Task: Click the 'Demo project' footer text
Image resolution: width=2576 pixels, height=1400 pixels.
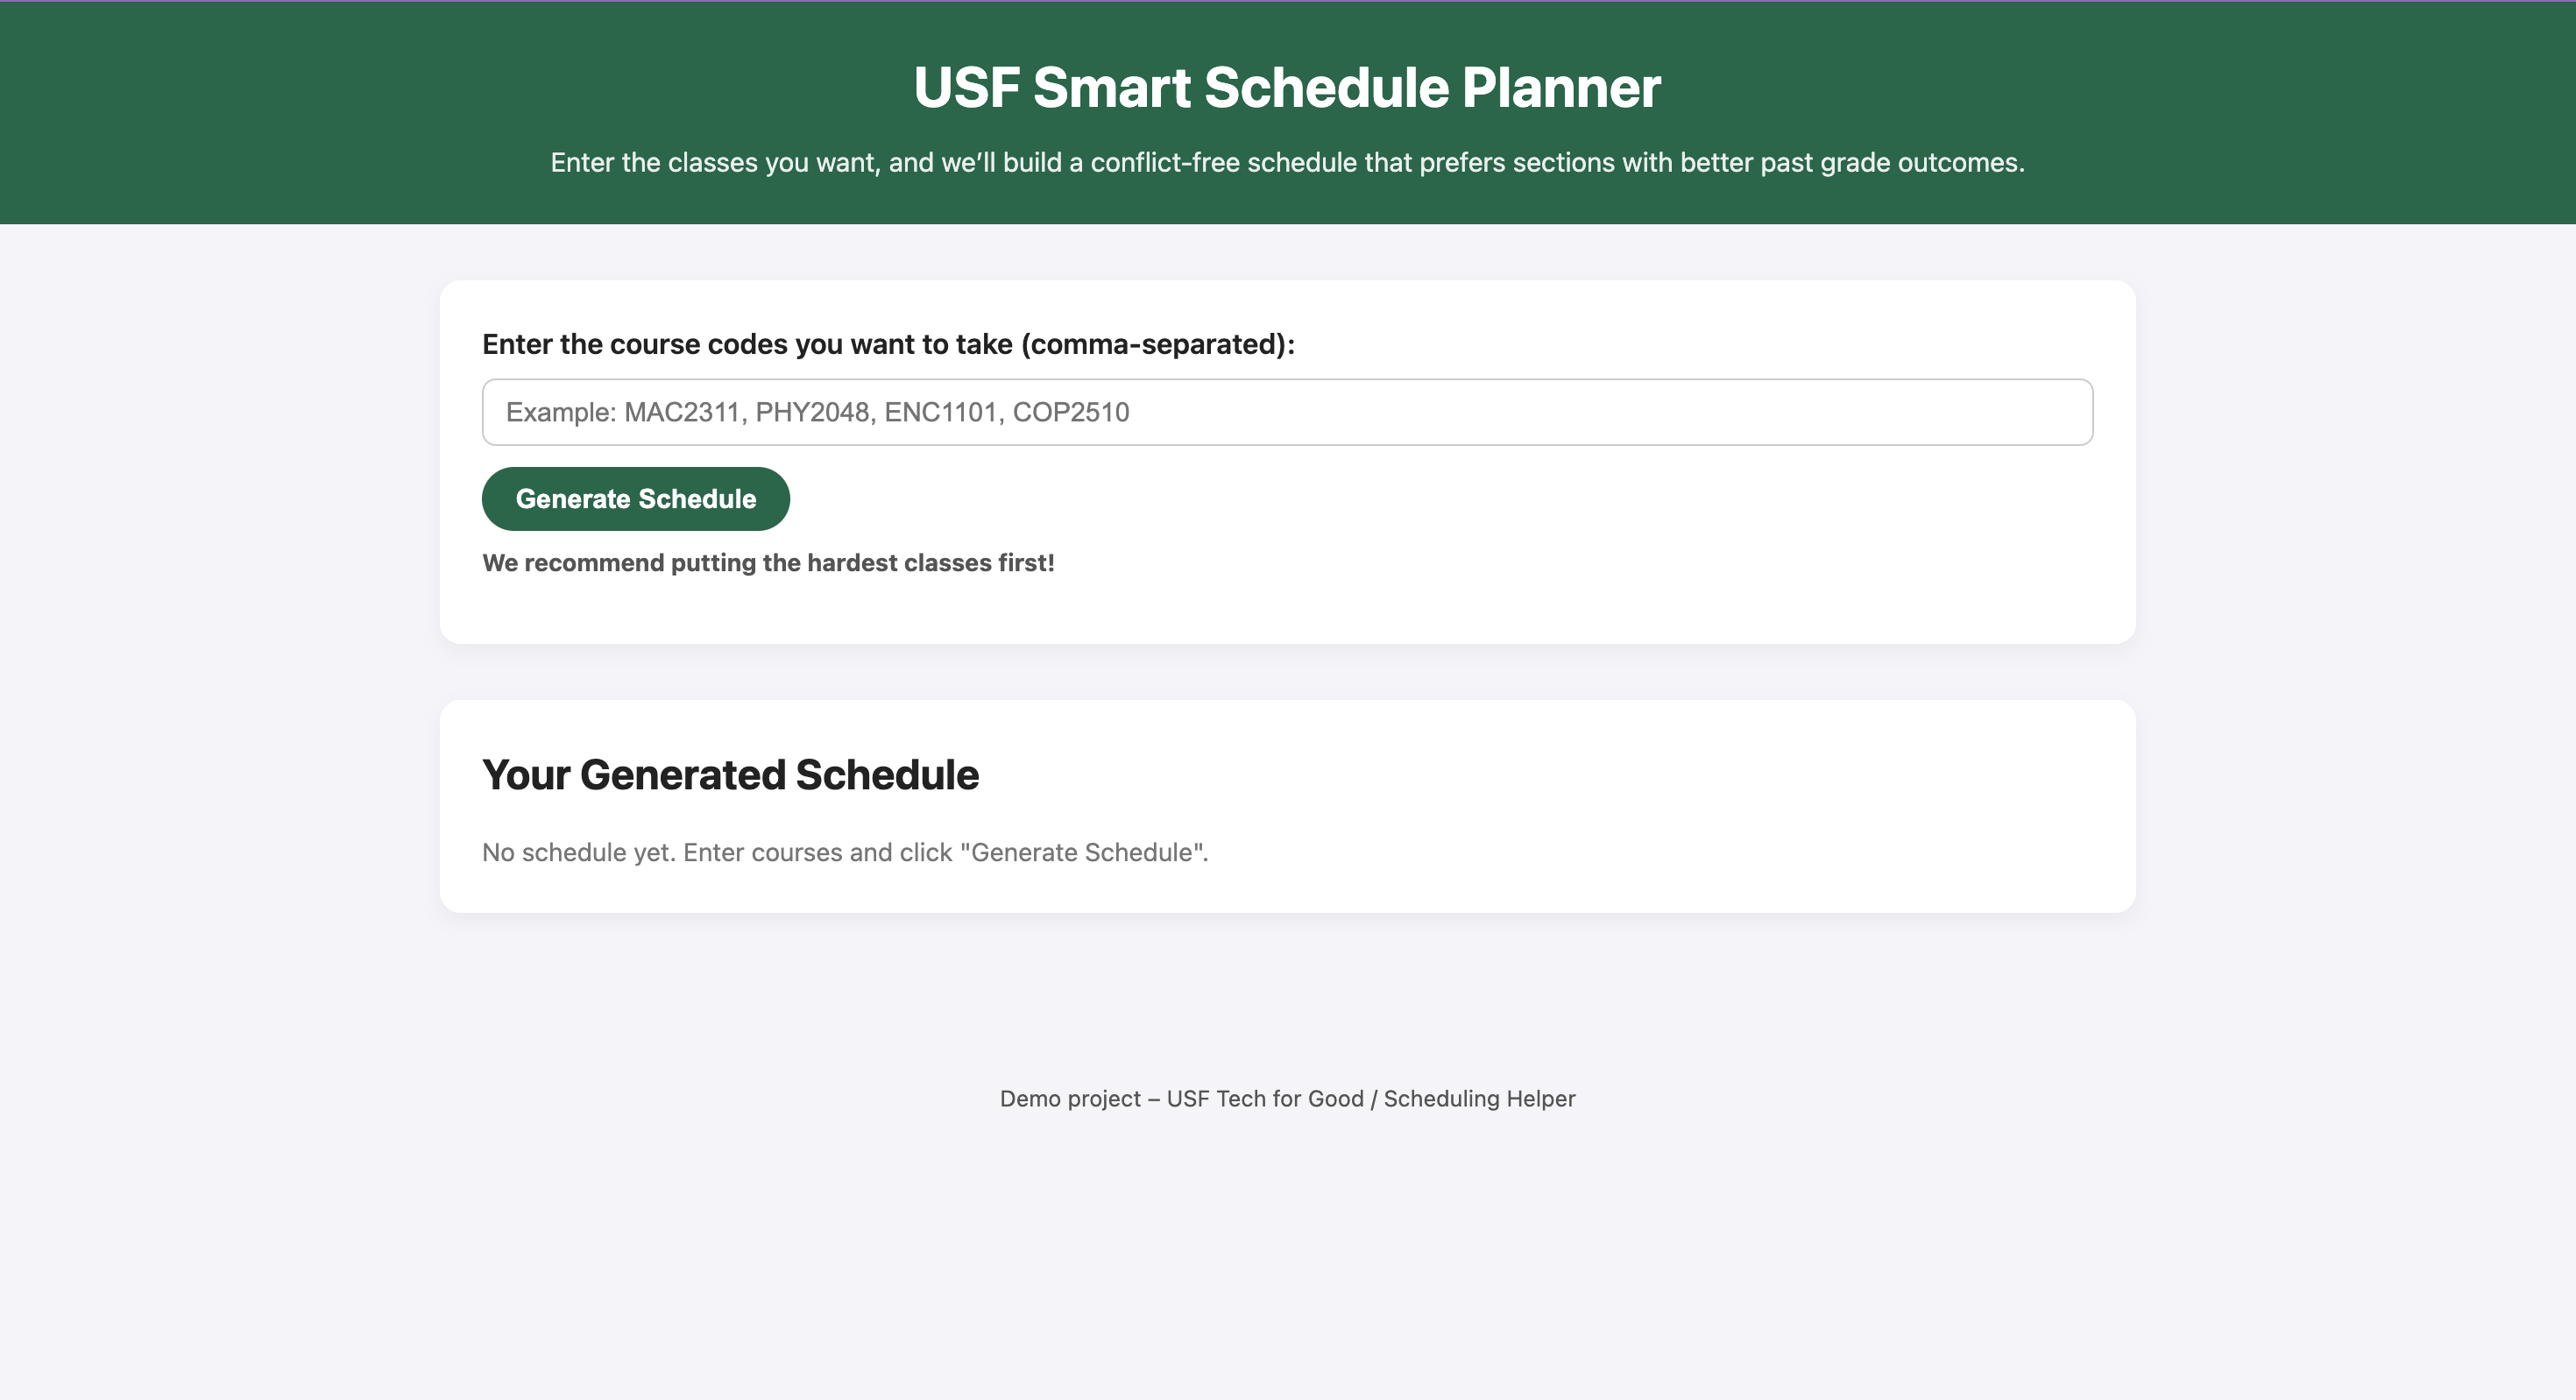Action: point(1069,1098)
